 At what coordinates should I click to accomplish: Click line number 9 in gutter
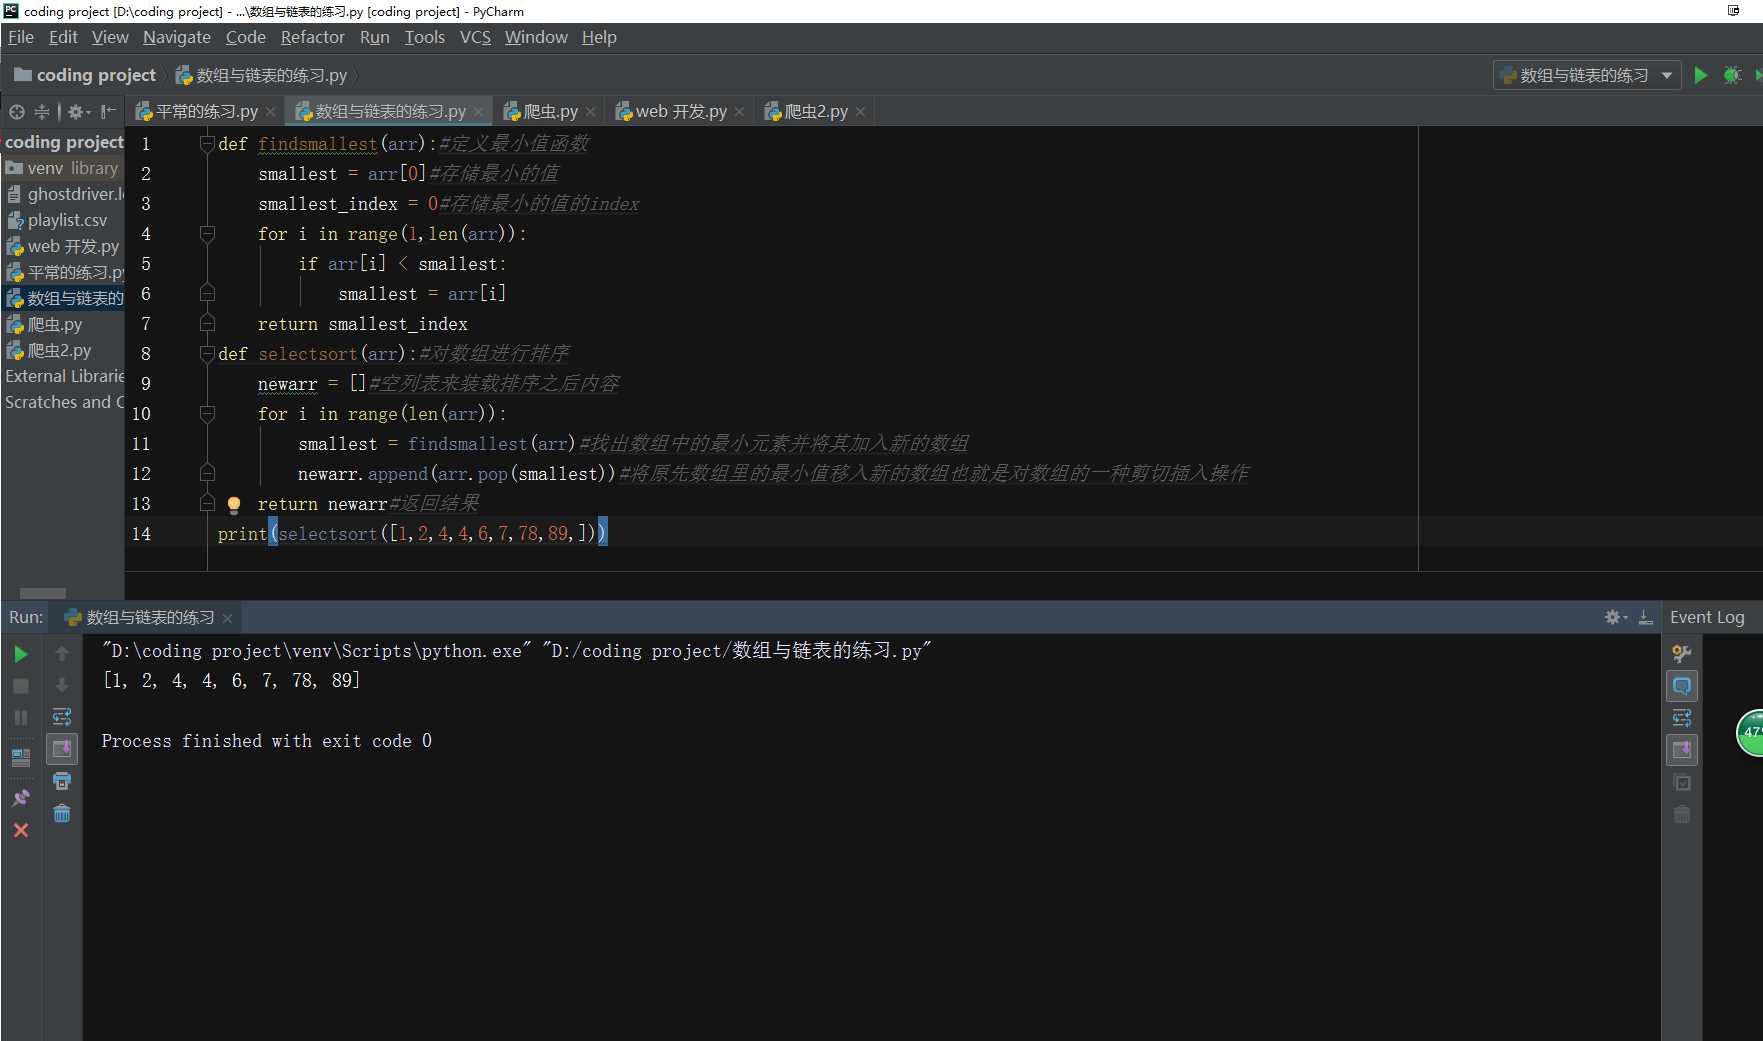point(145,384)
